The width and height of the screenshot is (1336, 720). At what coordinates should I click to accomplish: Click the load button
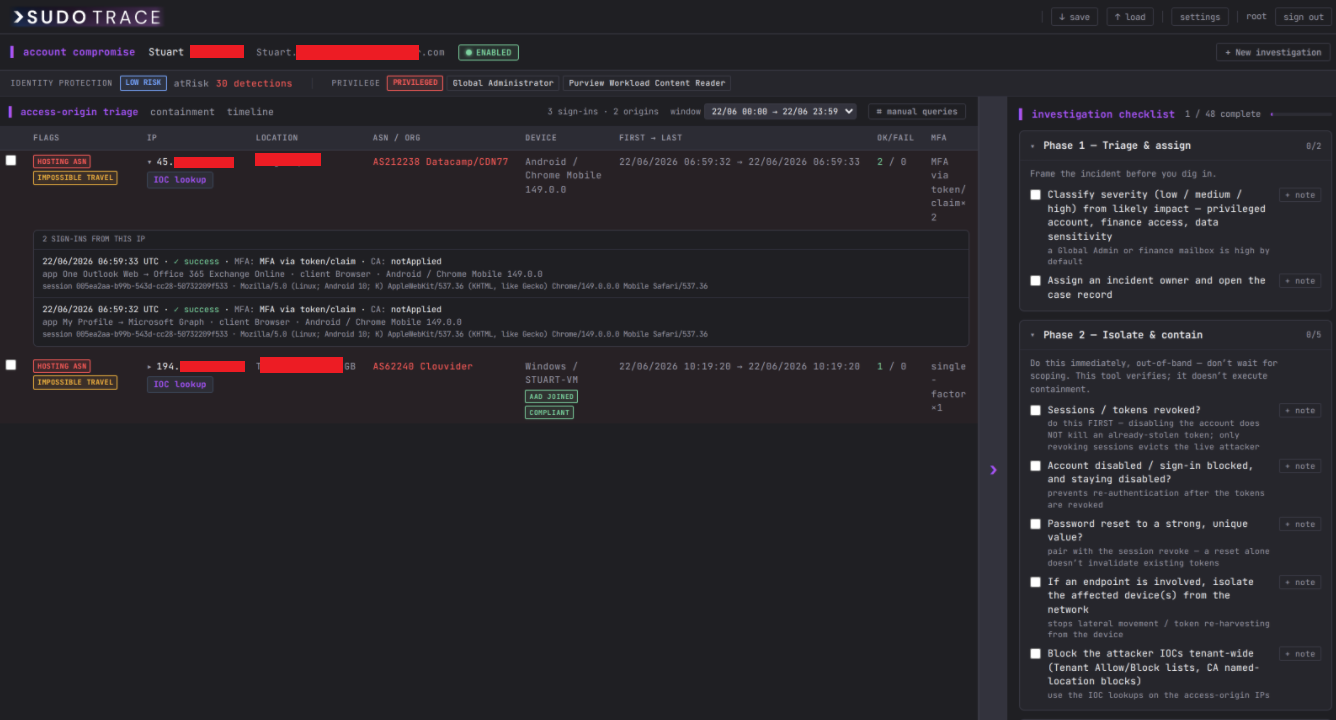coord(1130,17)
